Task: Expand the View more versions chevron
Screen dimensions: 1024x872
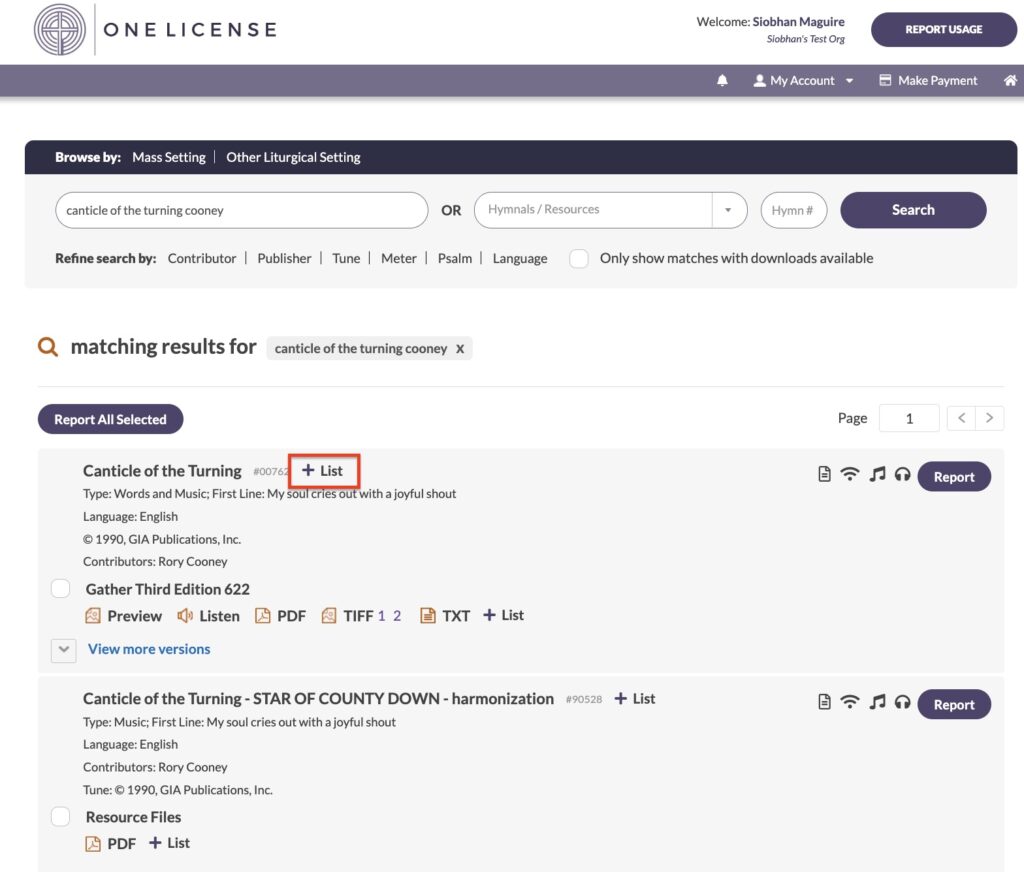Action: [x=64, y=650]
